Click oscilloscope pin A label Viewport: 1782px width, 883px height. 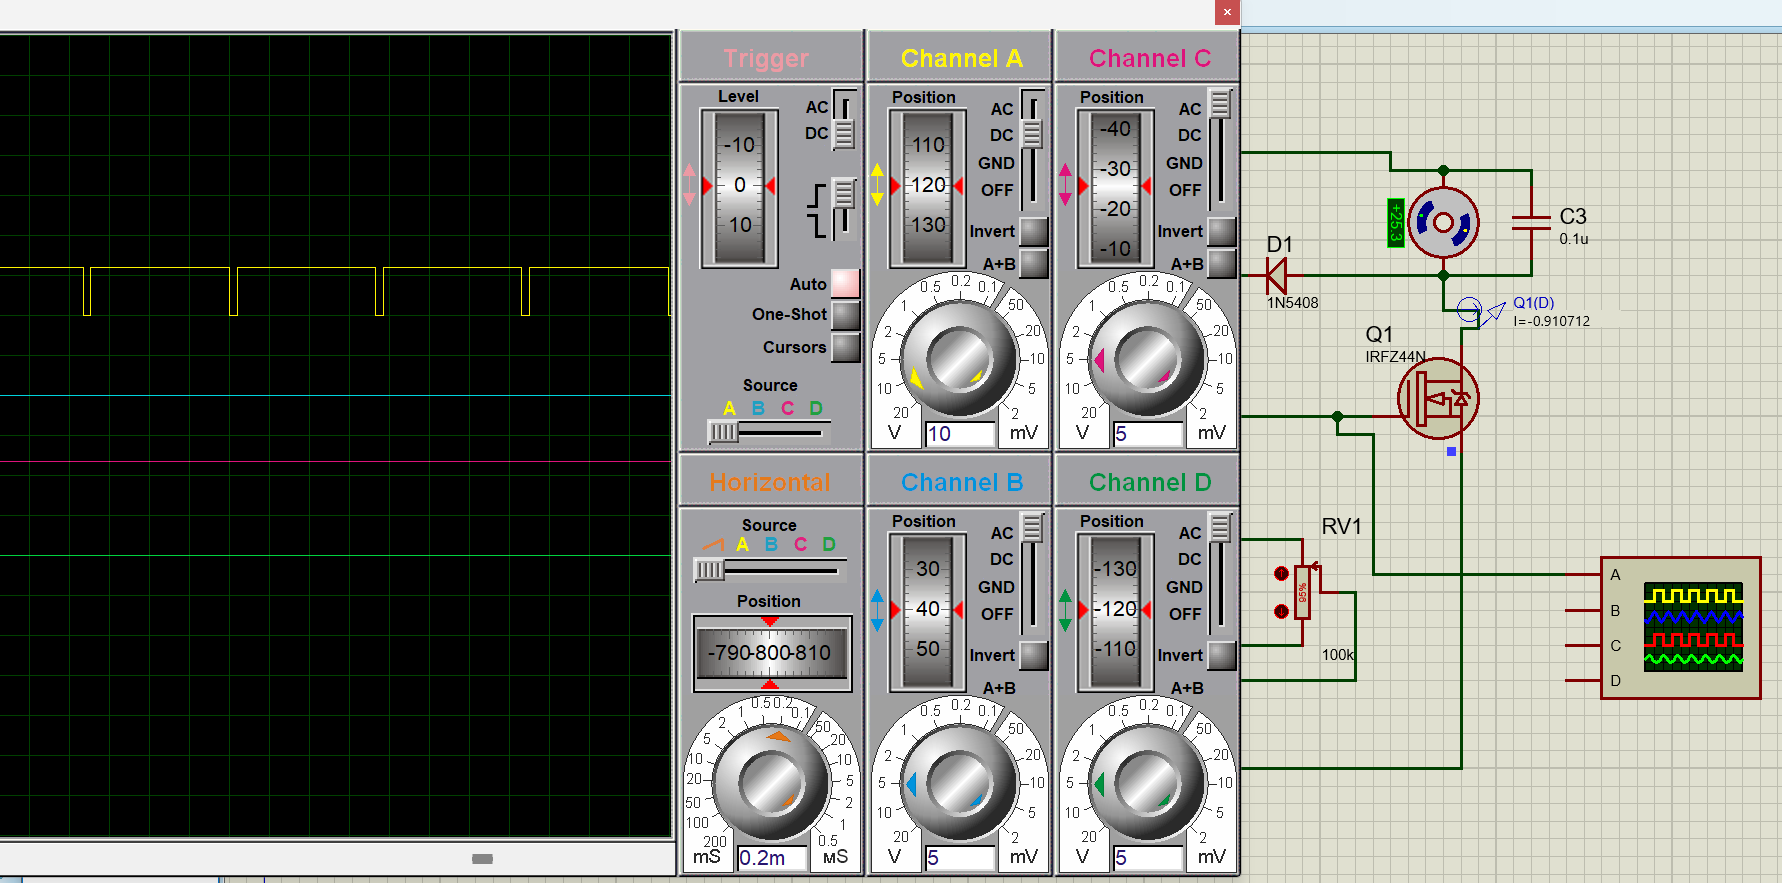coord(1615,575)
